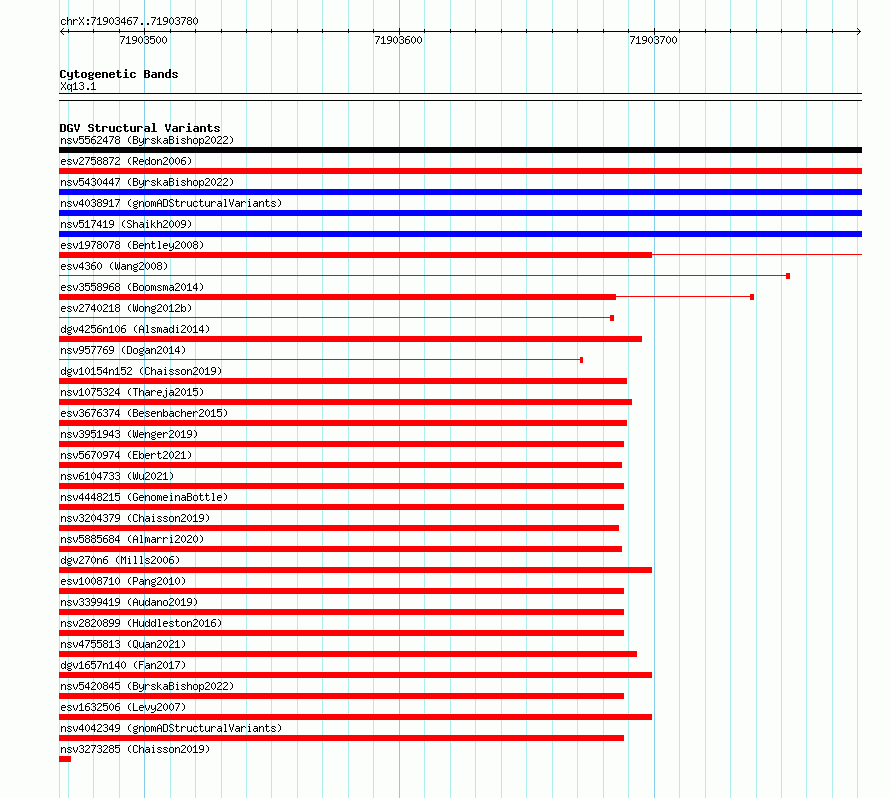Screen dimensions: 890x798
Task: Click the end marker of esv2740218 line
Action: point(612,318)
